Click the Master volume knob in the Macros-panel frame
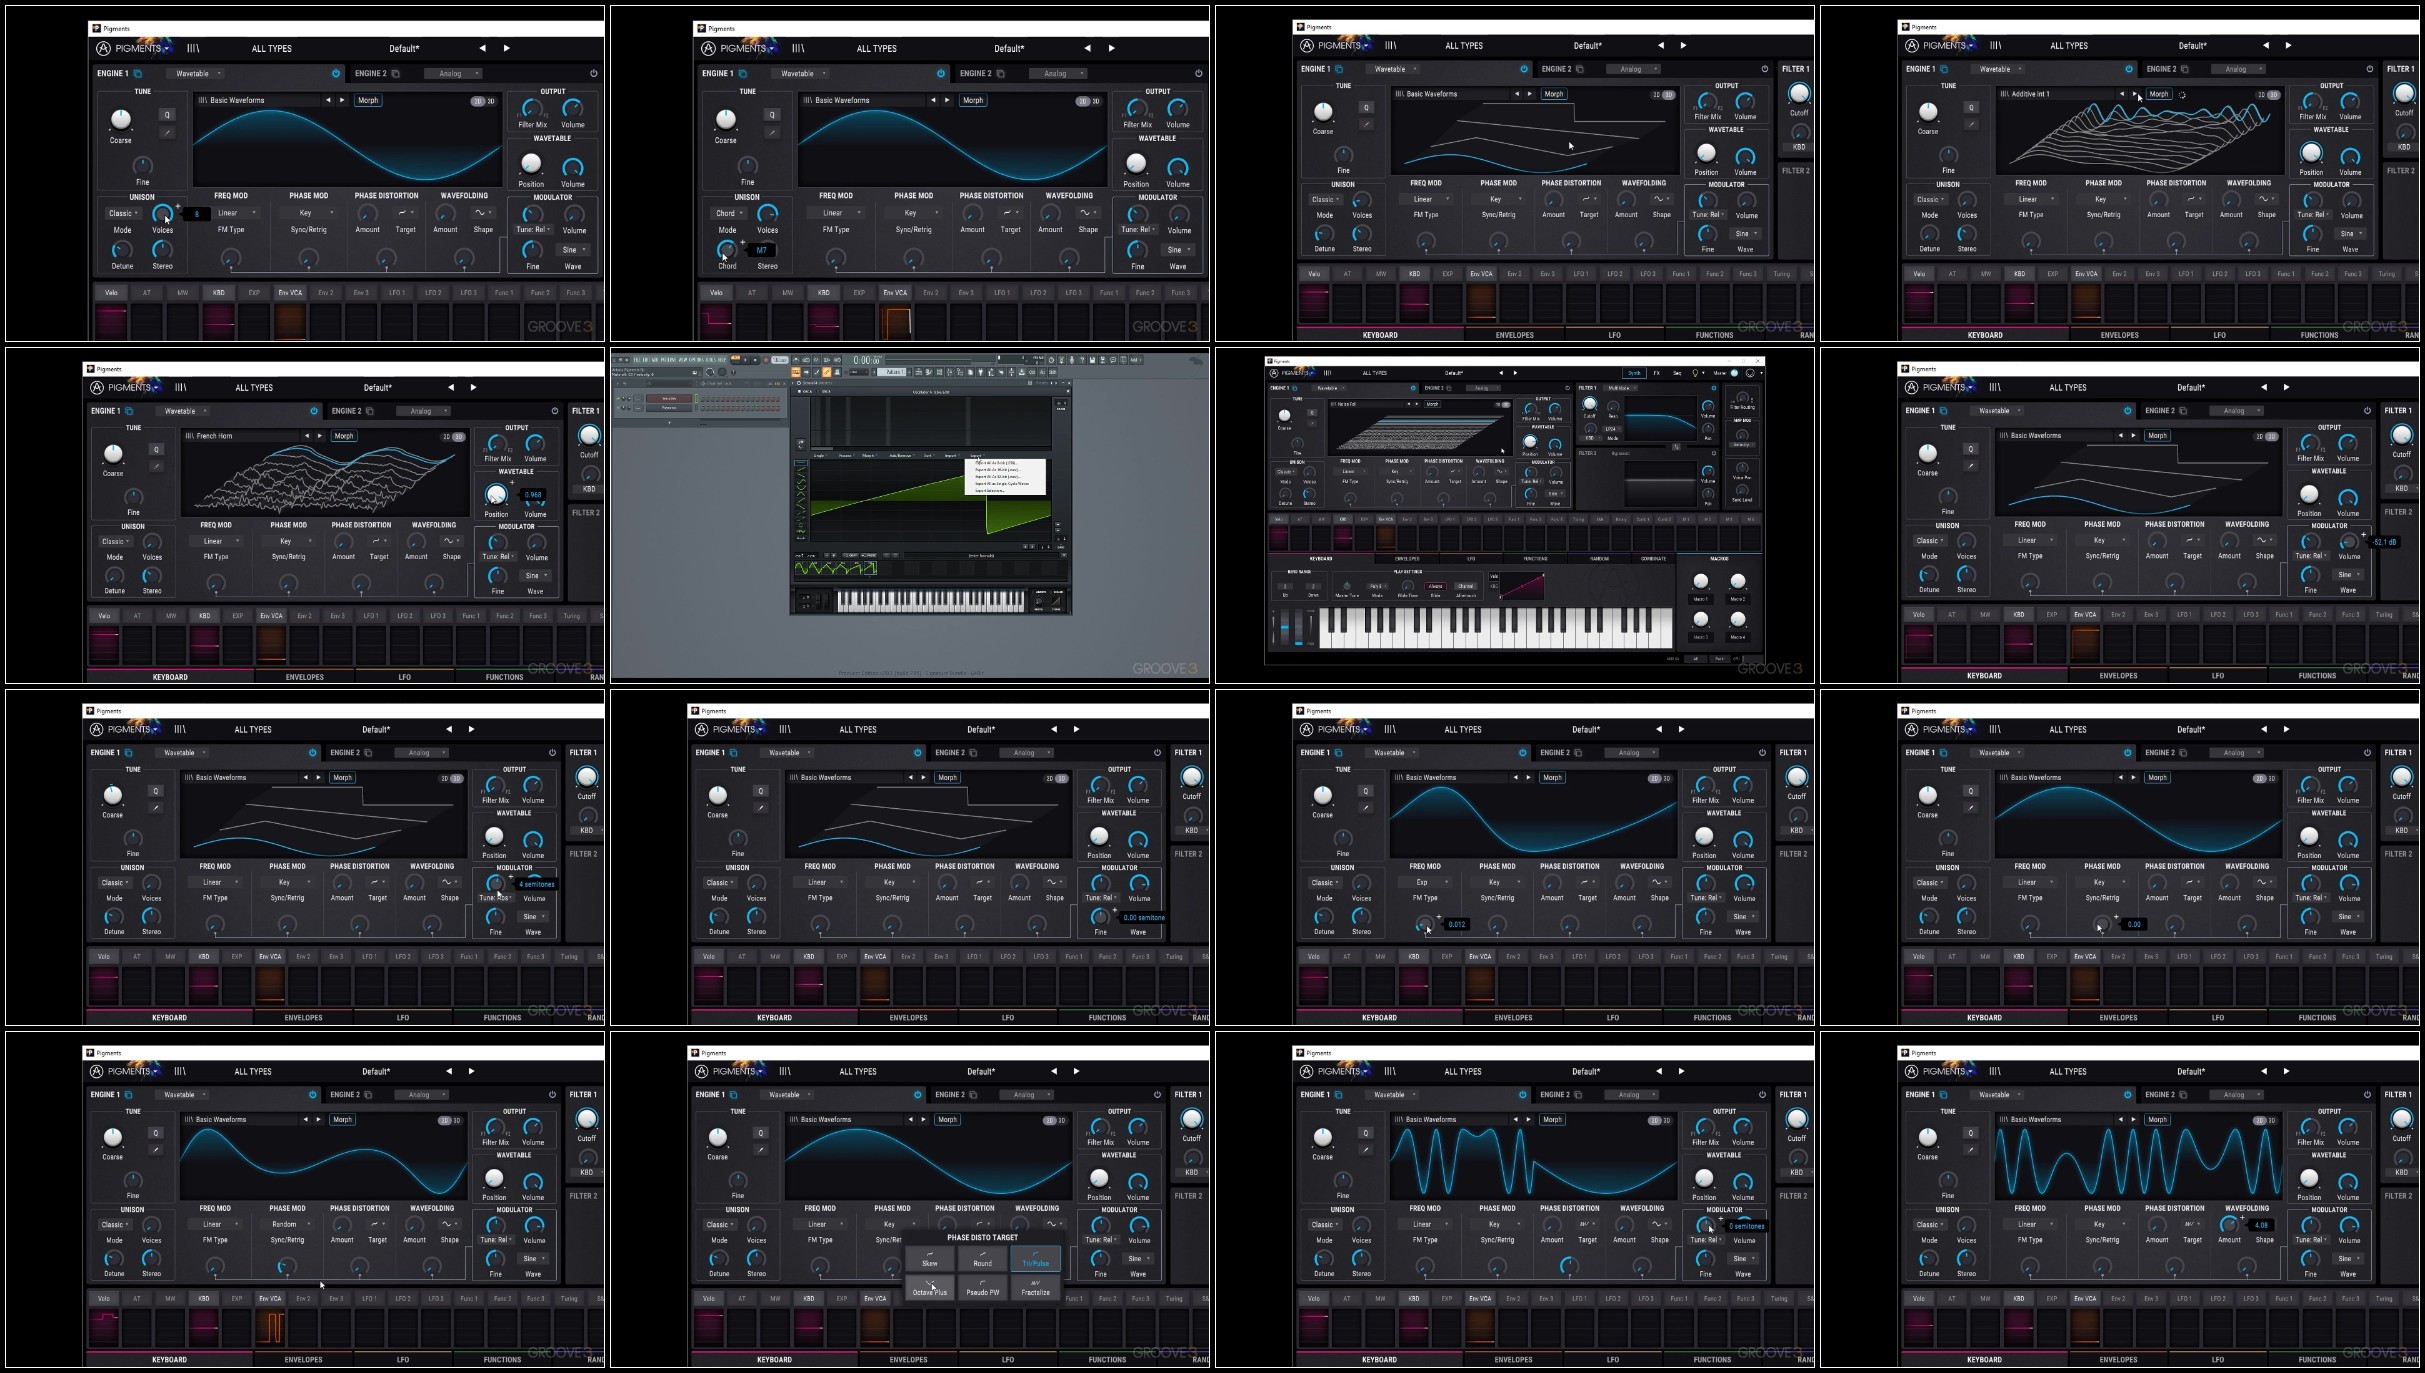The height and width of the screenshot is (1373, 2425). (1734, 373)
